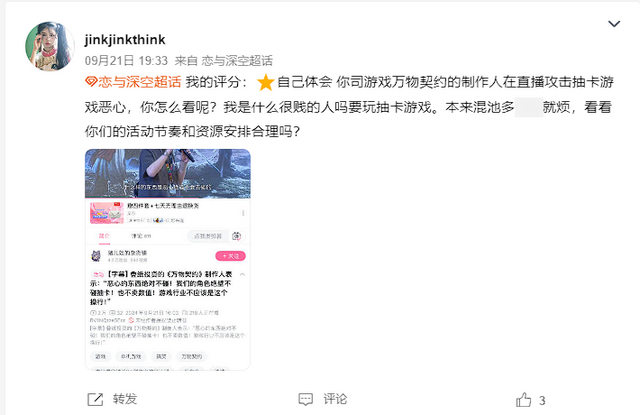Click the yellow rating star
Image resolution: width=640 pixels, height=415 pixels.
coord(265,82)
